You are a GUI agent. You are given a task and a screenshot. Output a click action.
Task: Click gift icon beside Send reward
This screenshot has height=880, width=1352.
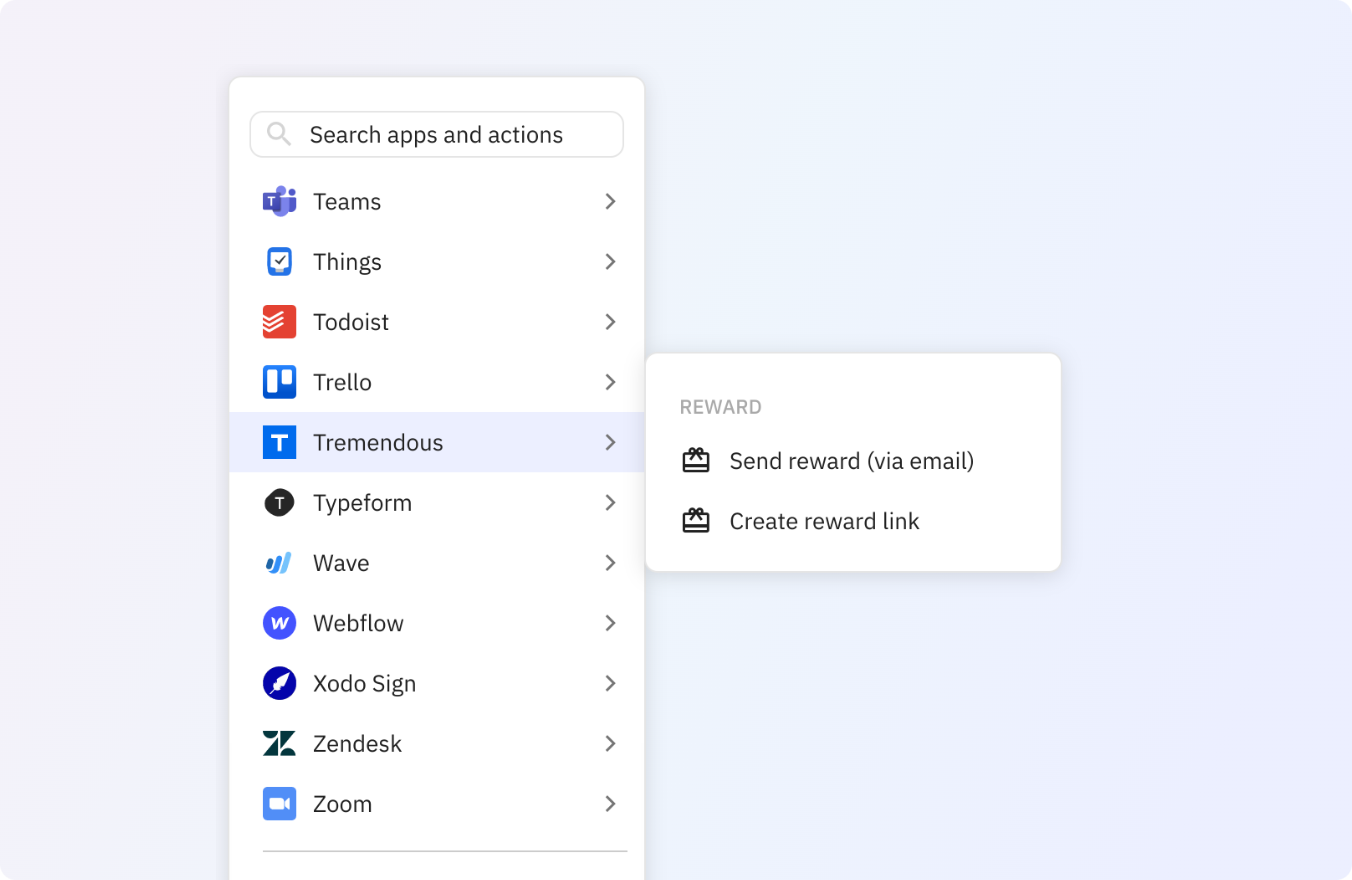pyautogui.click(x=696, y=461)
